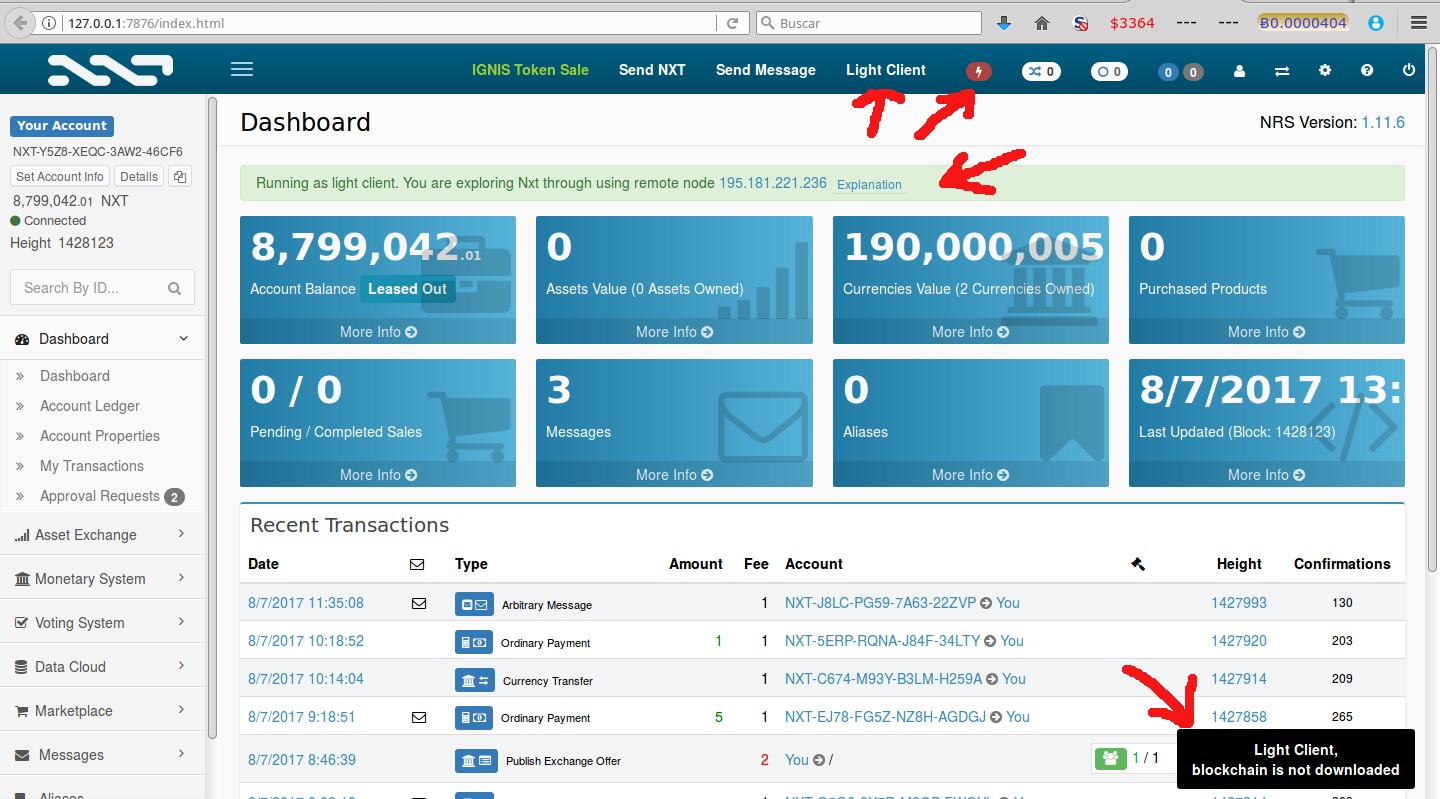
Task: Click the browser reload icon
Action: tap(732, 23)
